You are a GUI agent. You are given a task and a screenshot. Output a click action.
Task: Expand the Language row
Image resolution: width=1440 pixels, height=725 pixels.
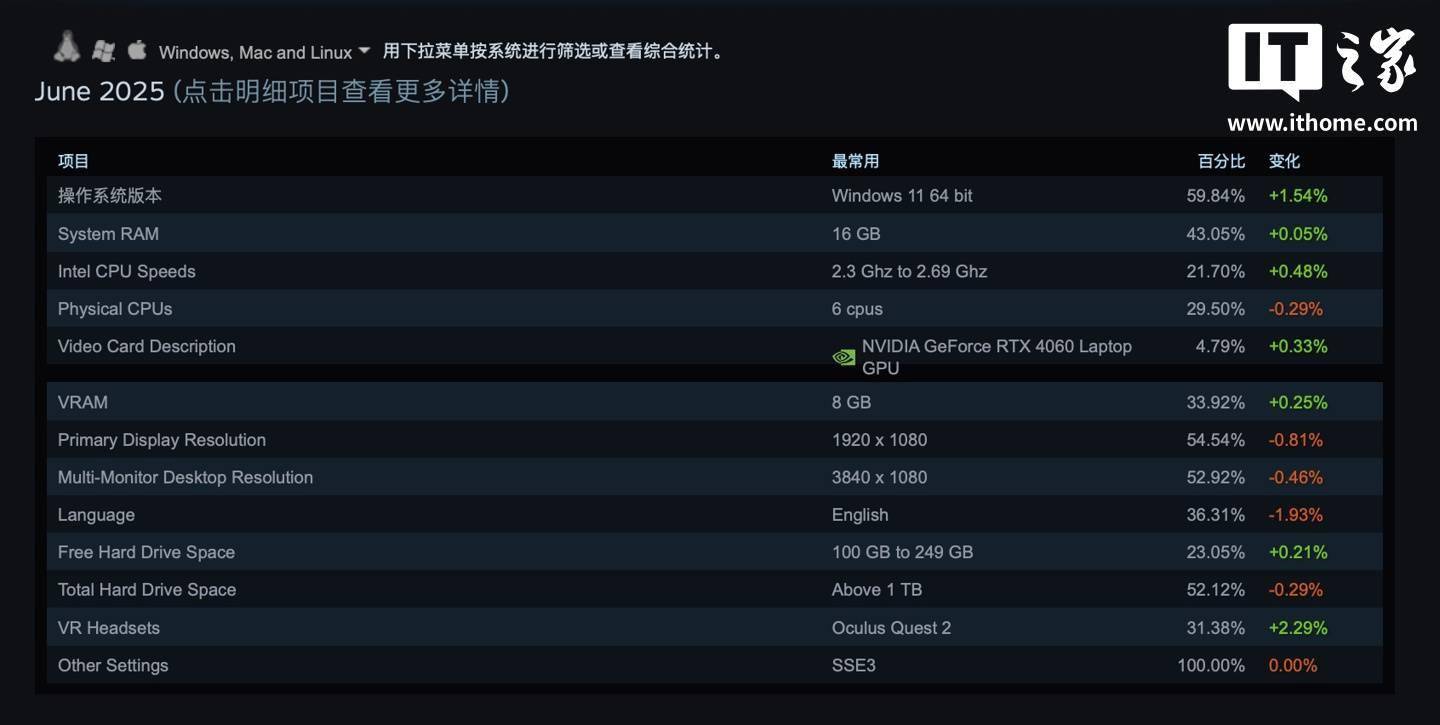[x=714, y=515]
